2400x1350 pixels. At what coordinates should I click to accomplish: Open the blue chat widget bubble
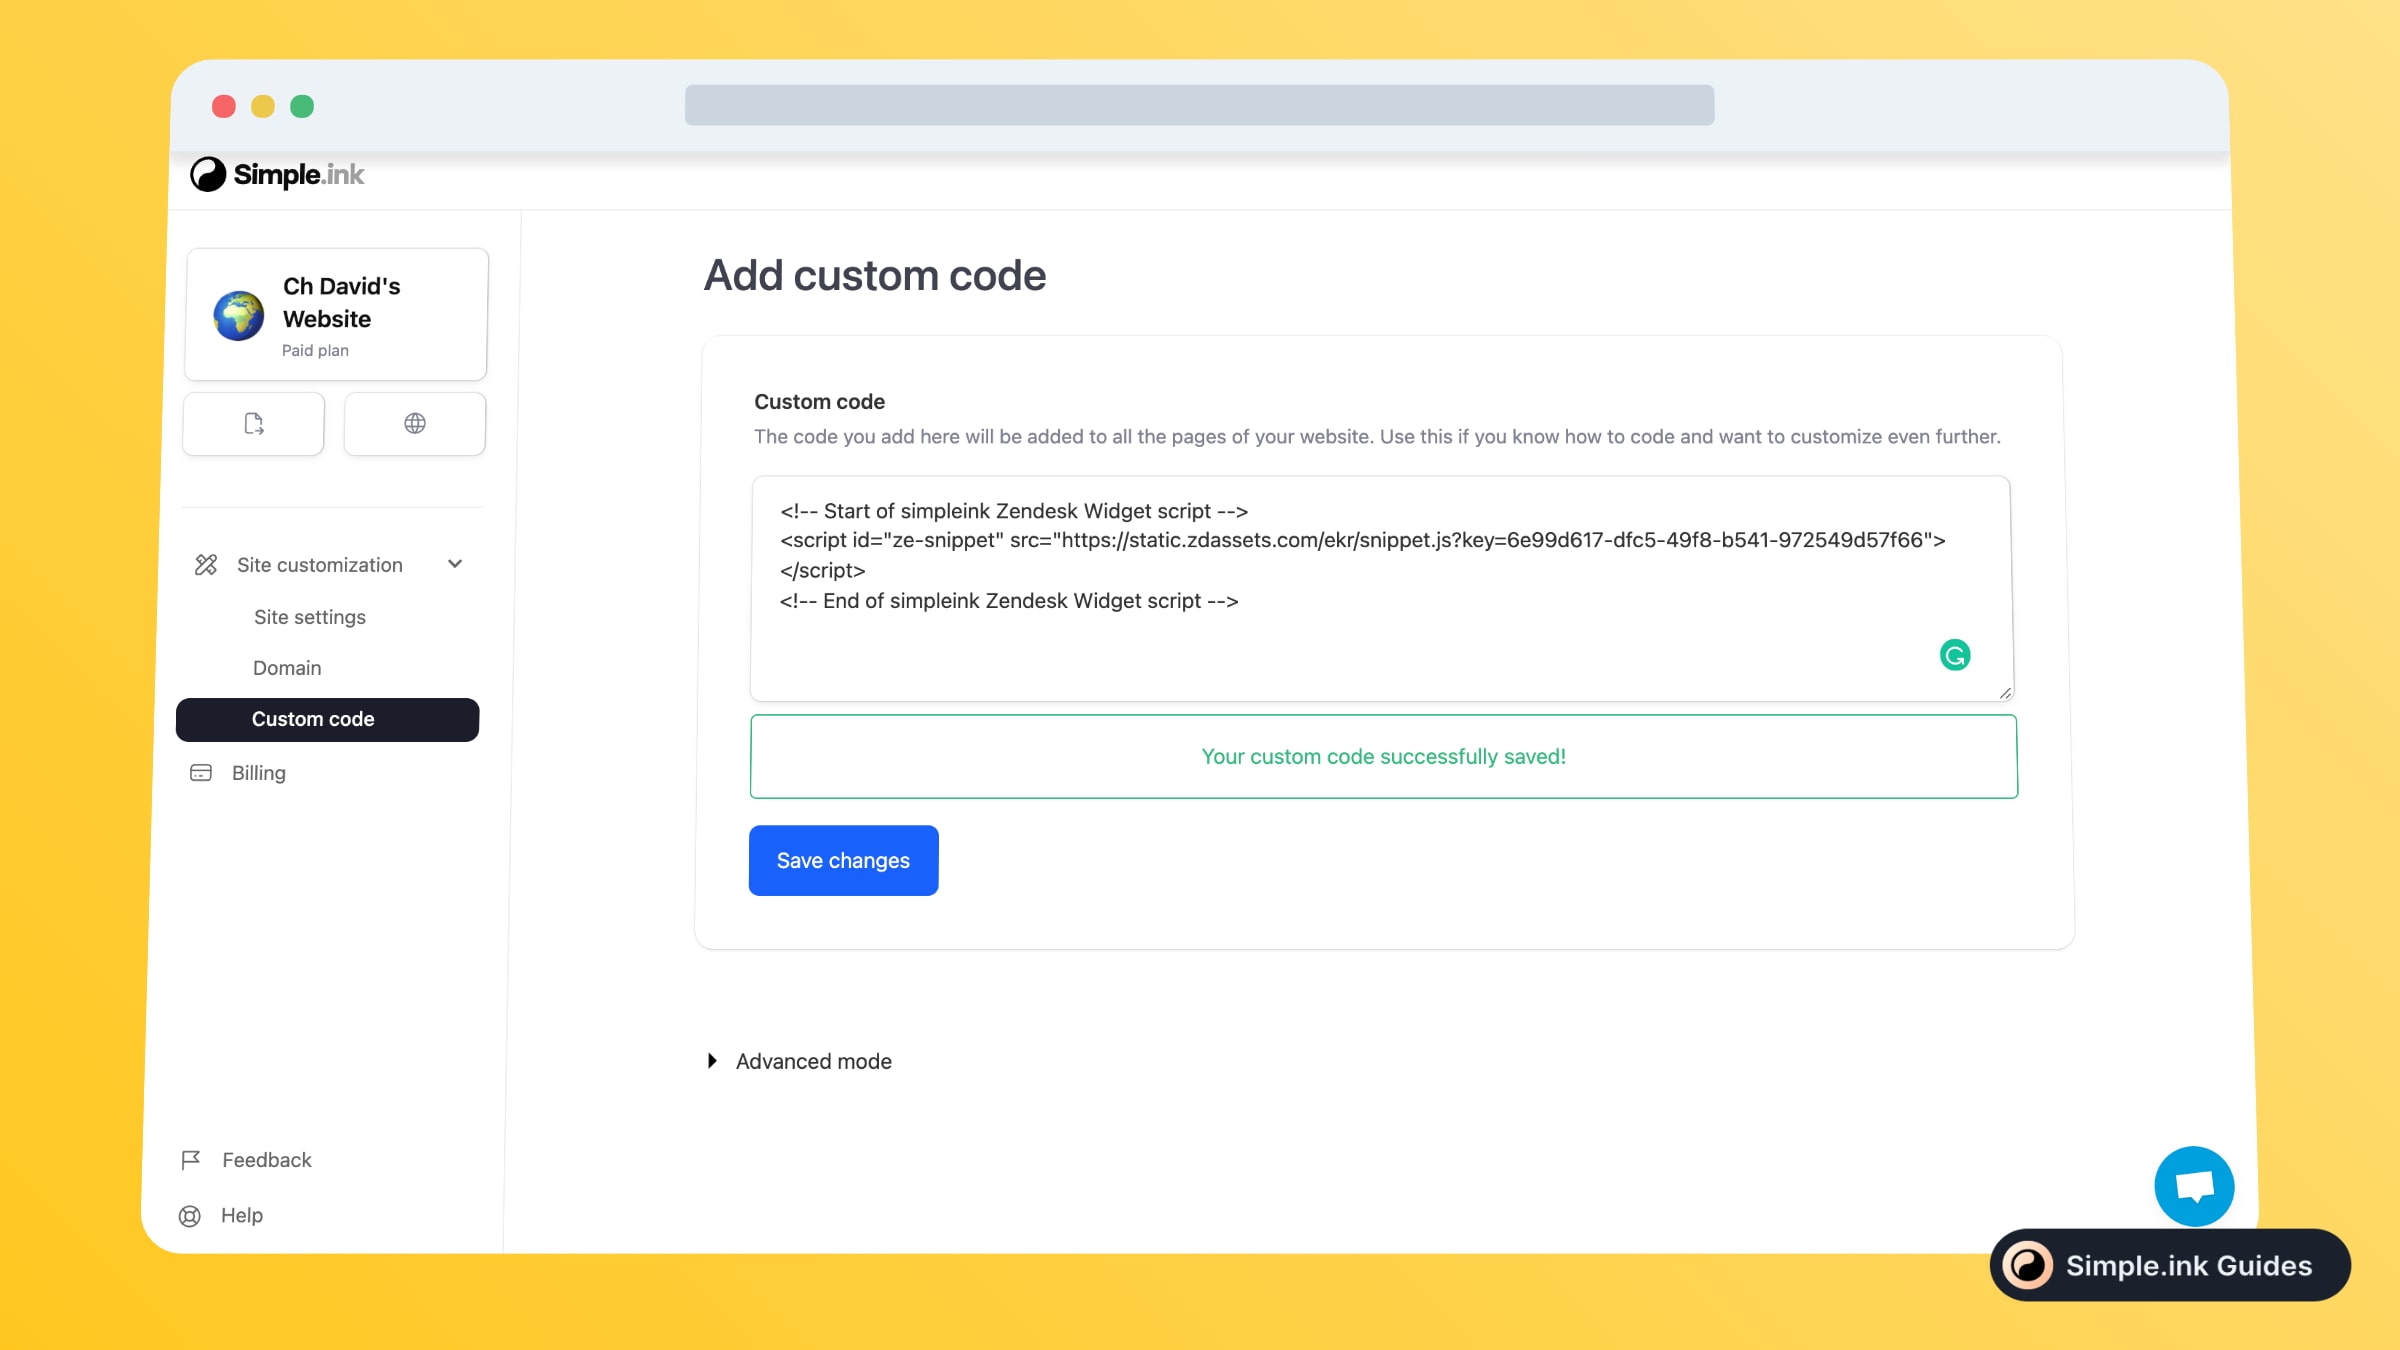2194,1186
